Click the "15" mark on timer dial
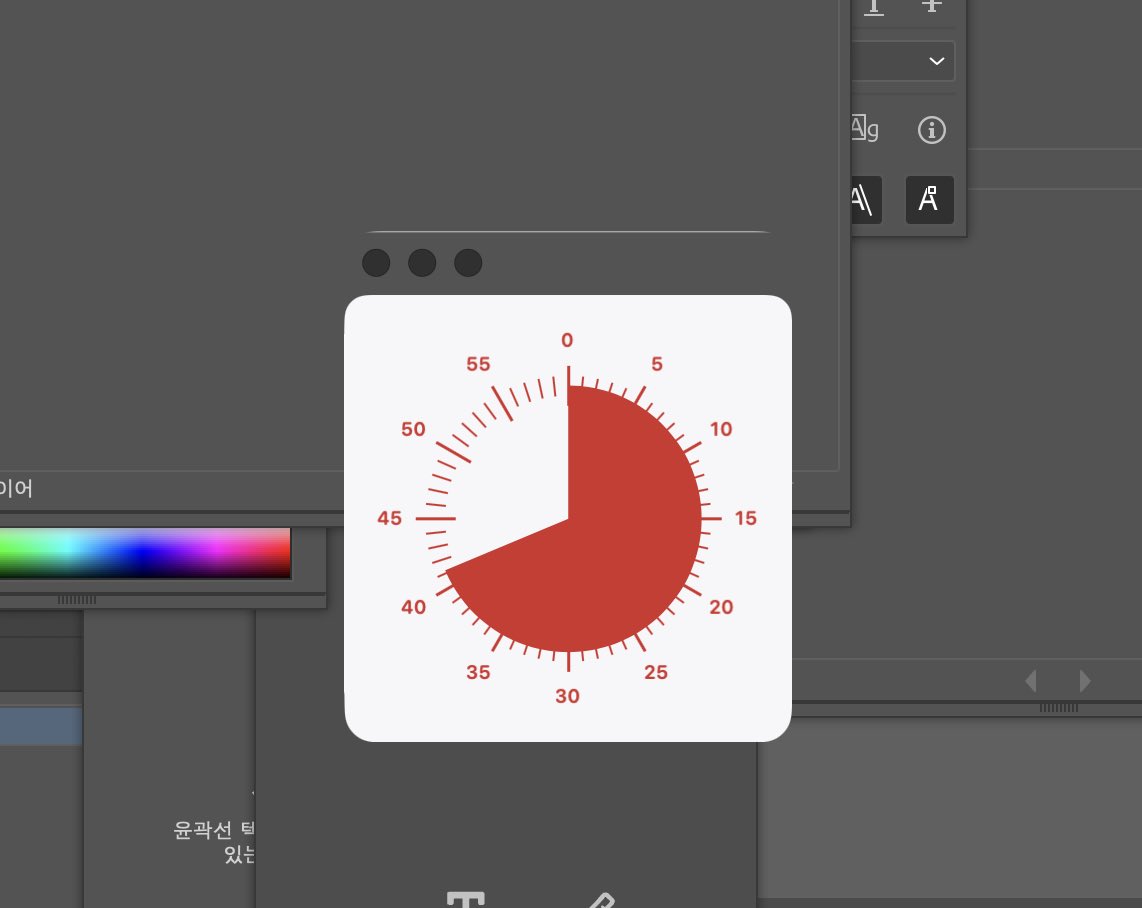 tap(746, 518)
